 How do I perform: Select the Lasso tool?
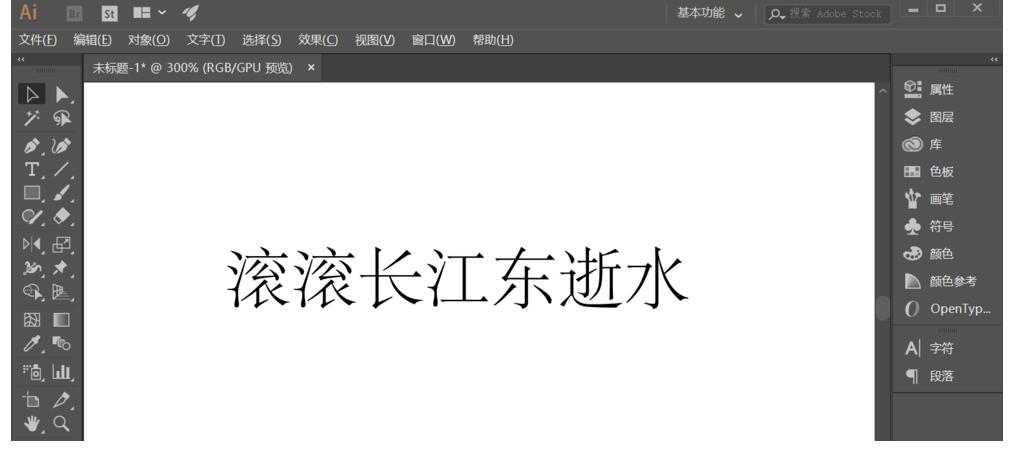point(62,119)
